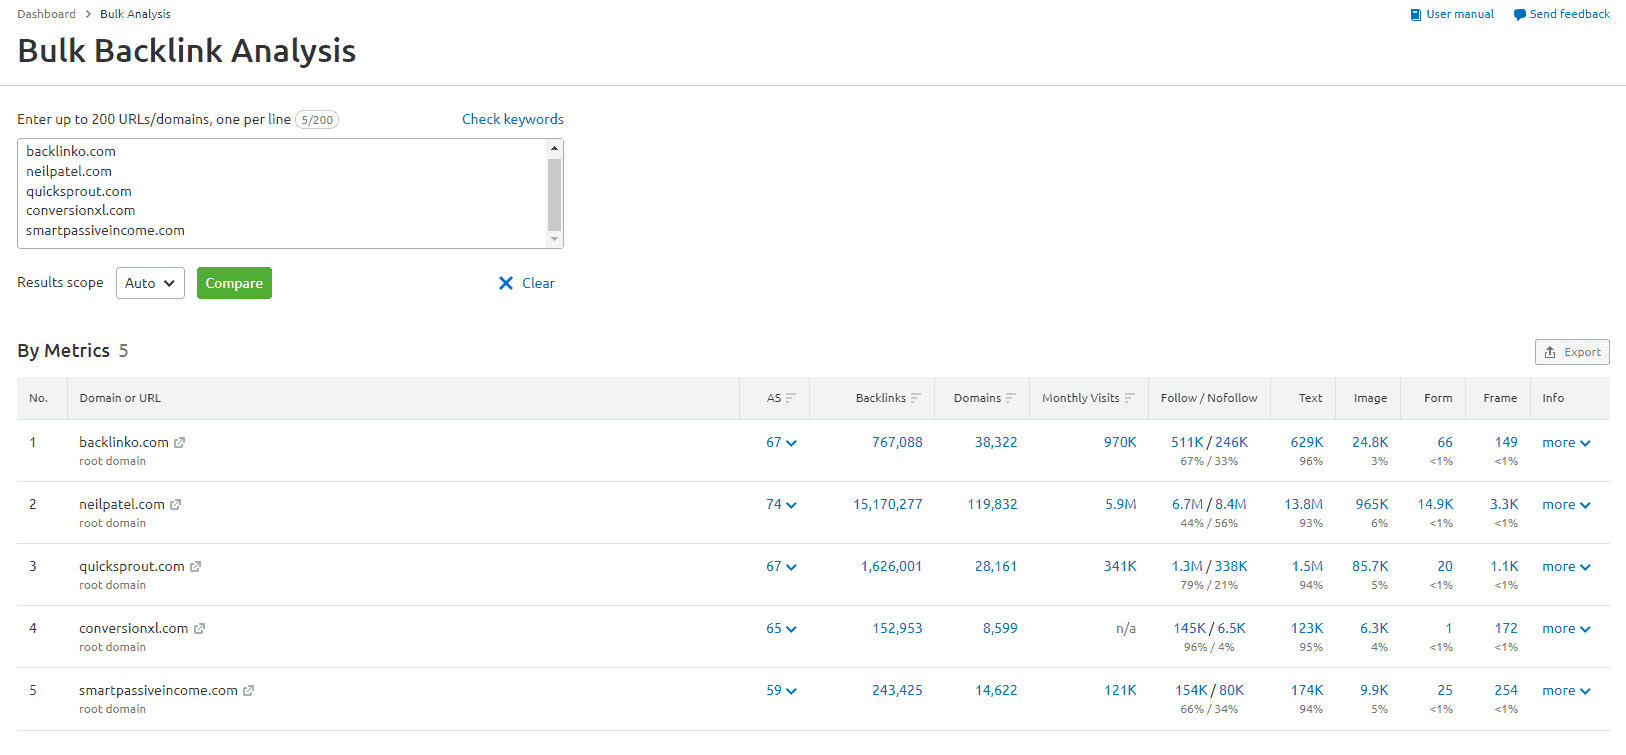Open smartpassiveincome.com external link icon
This screenshot has width=1626, height=755.
248,690
